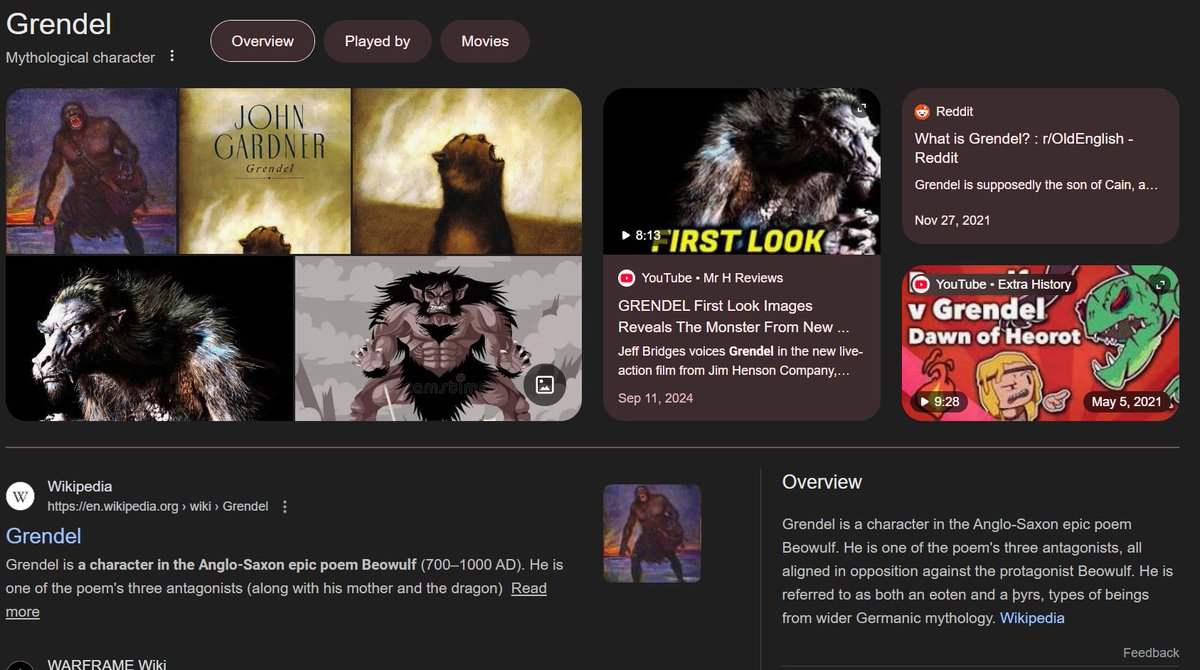Click the May 5, 2021 date badge

(1128, 402)
